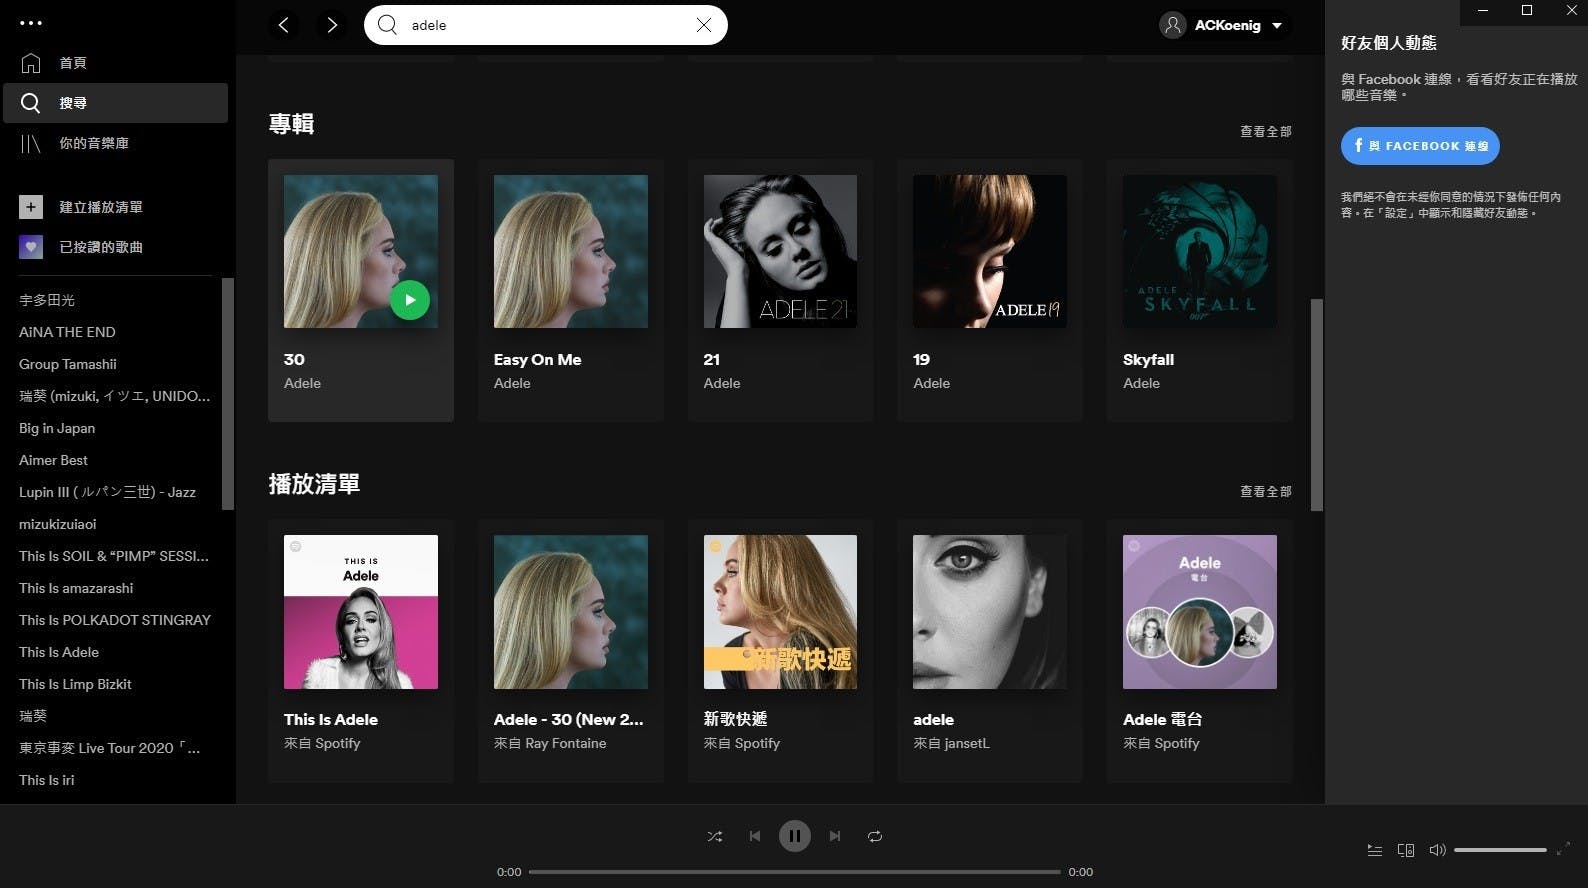Image resolution: width=1588 pixels, height=888 pixels.
Task: Skip to the next track
Action: coord(835,836)
